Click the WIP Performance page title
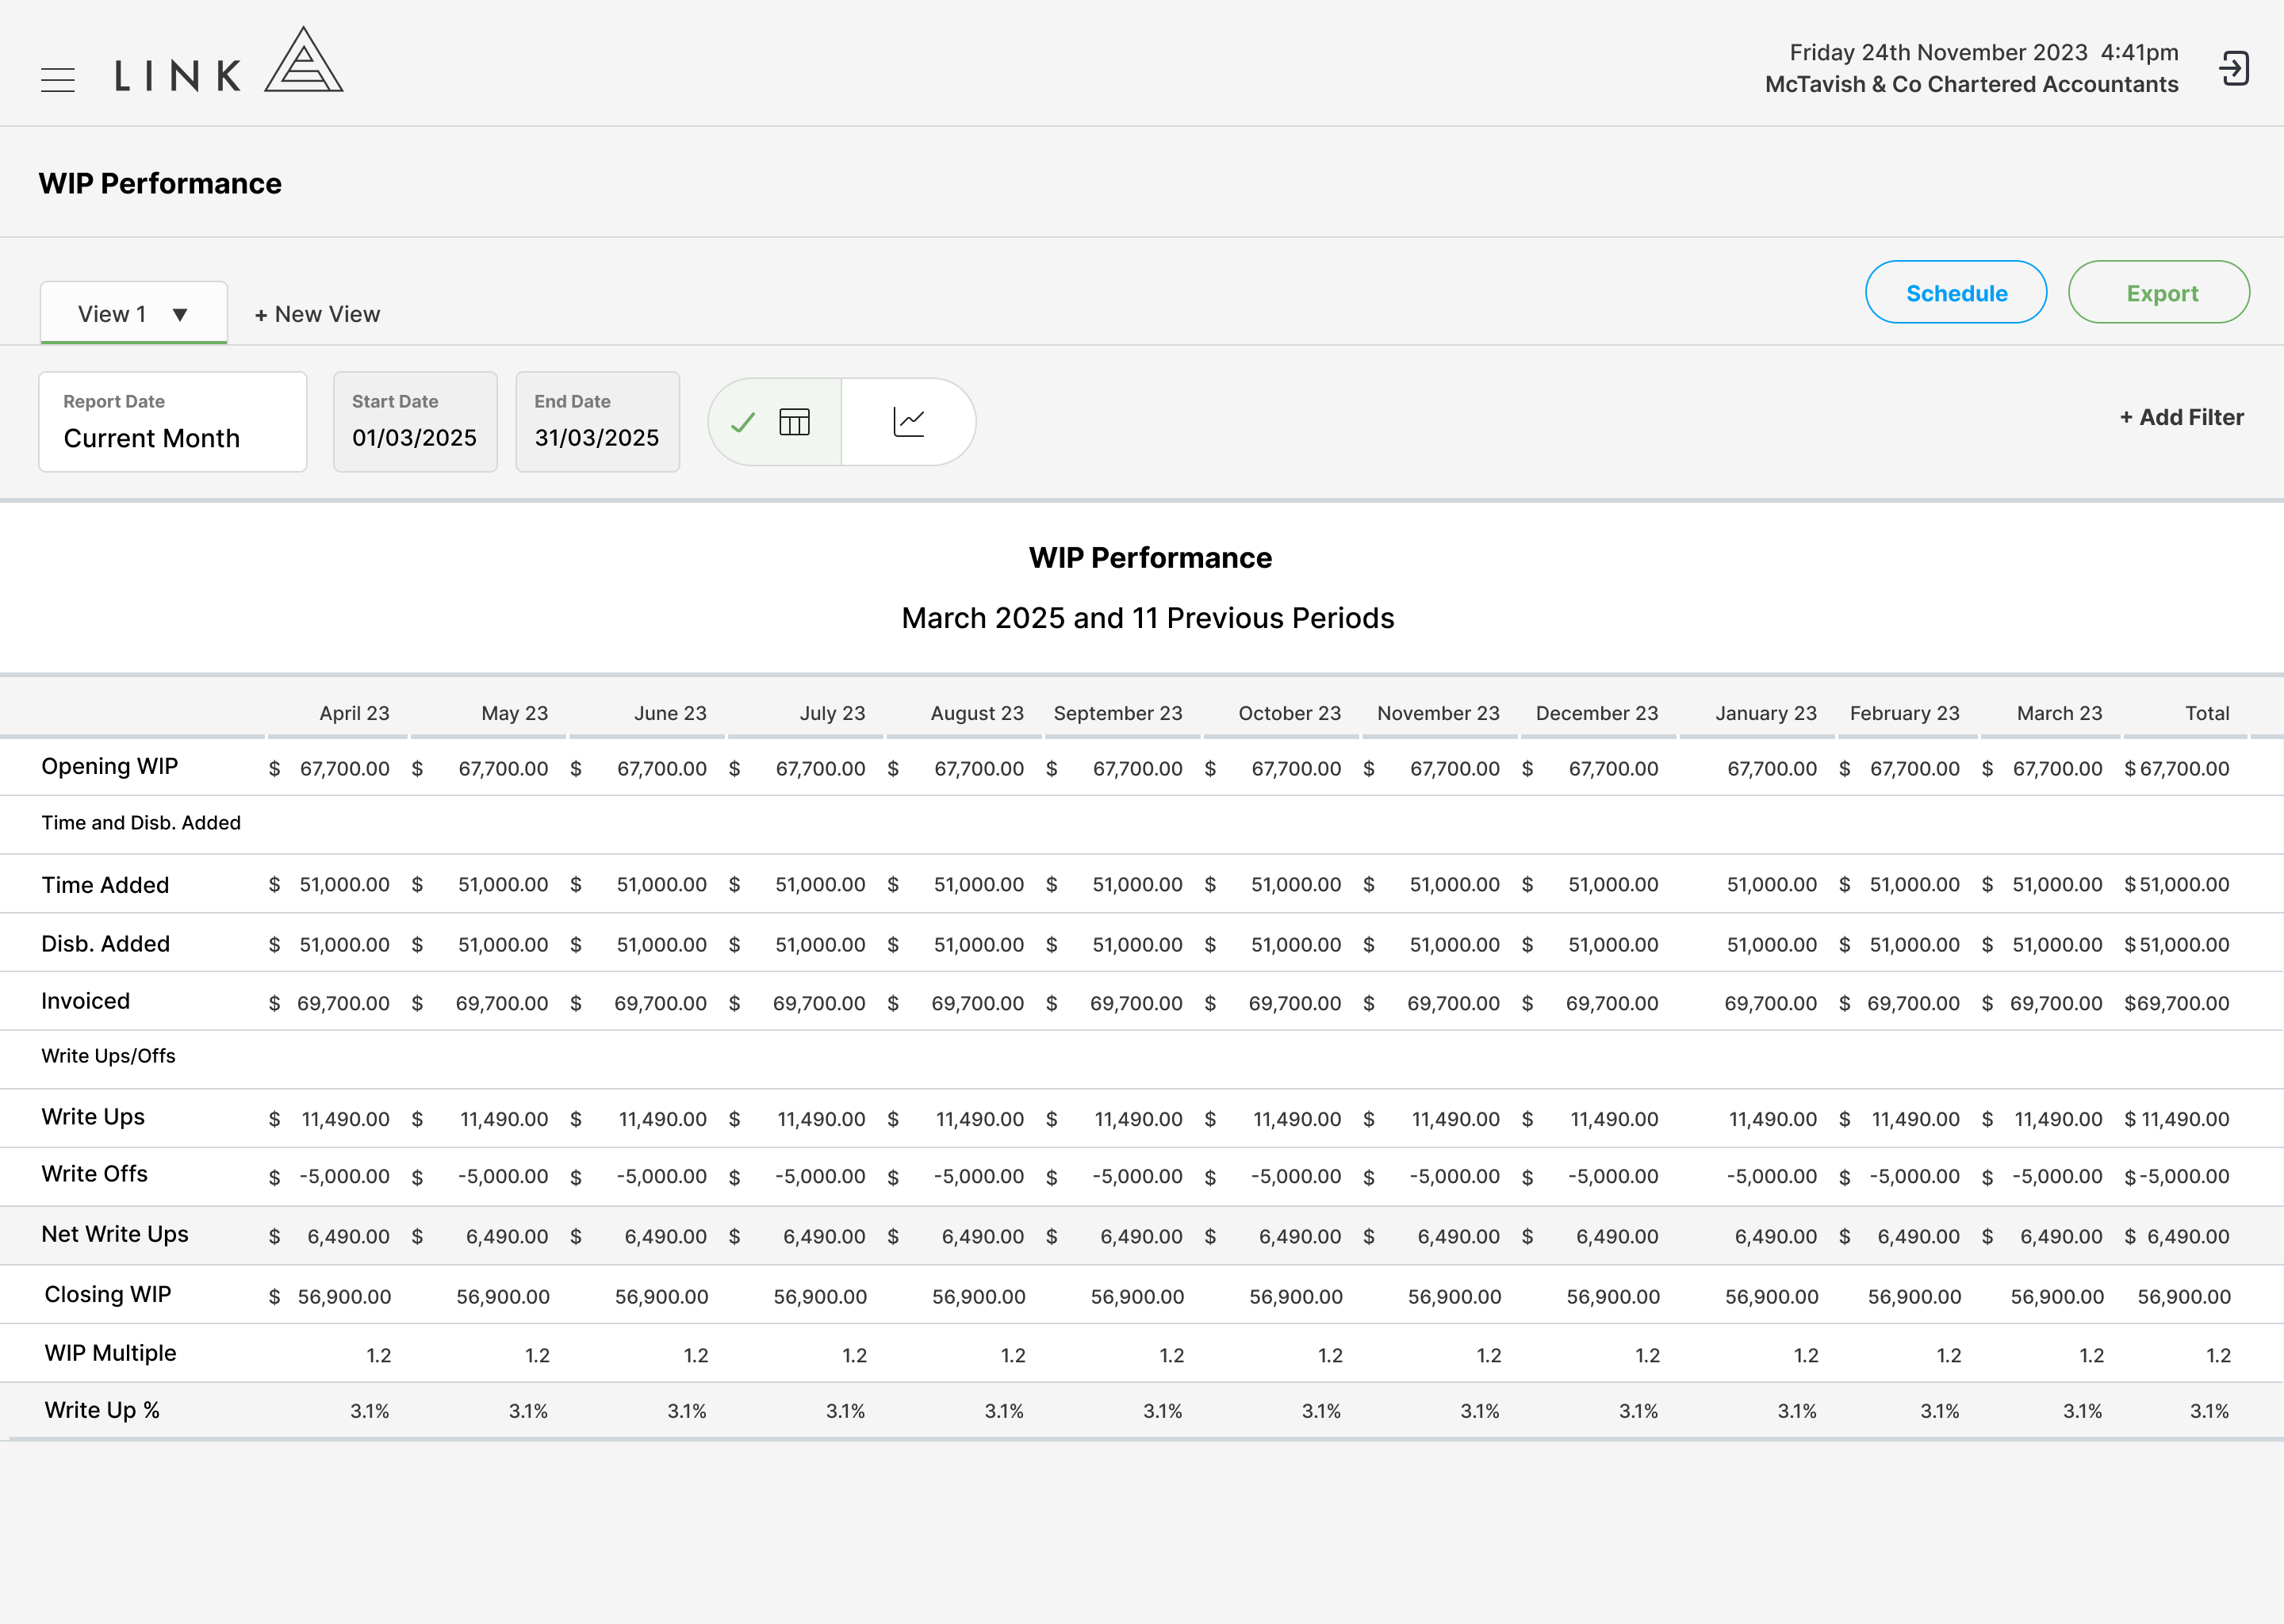Image resolution: width=2284 pixels, height=1624 pixels. tap(160, 184)
